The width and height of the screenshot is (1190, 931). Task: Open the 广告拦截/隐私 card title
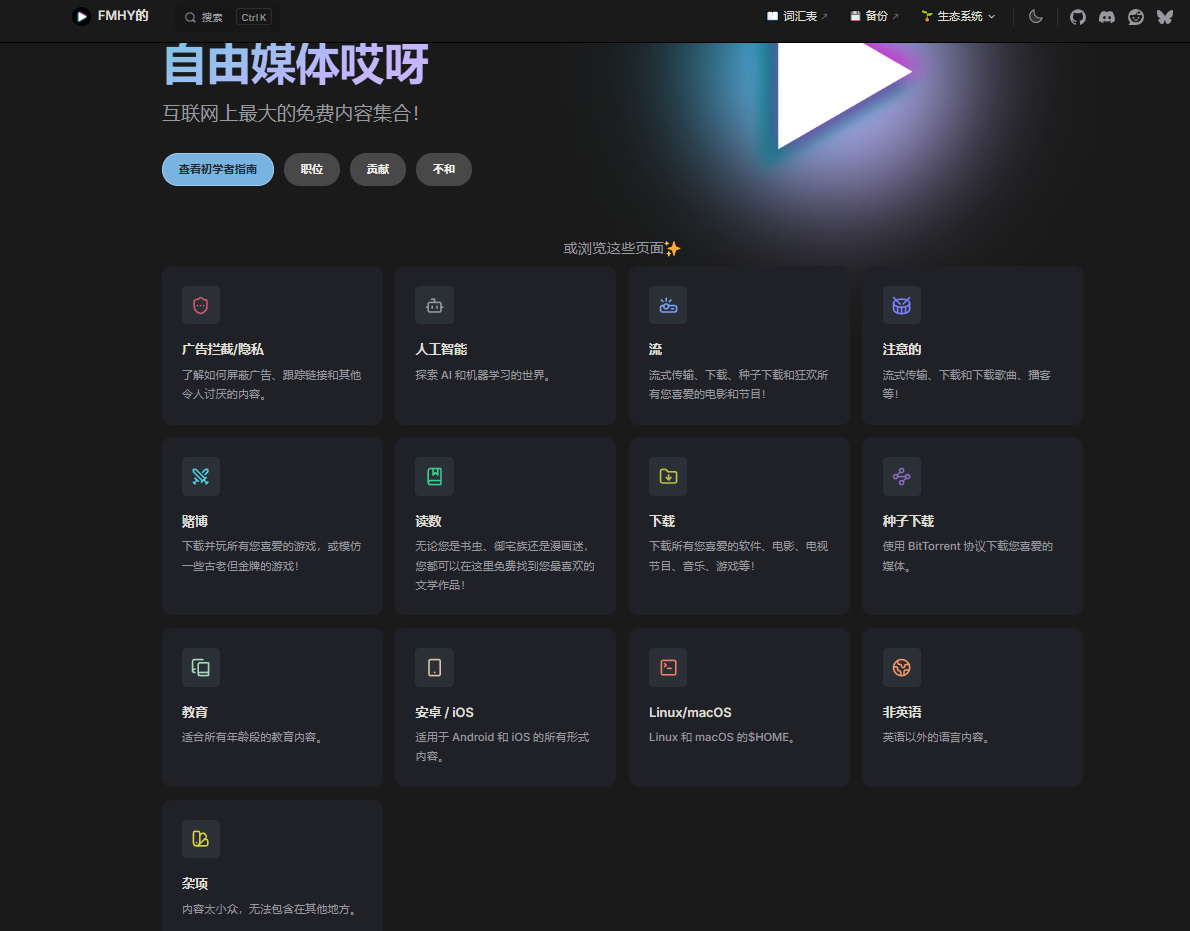[223, 349]
